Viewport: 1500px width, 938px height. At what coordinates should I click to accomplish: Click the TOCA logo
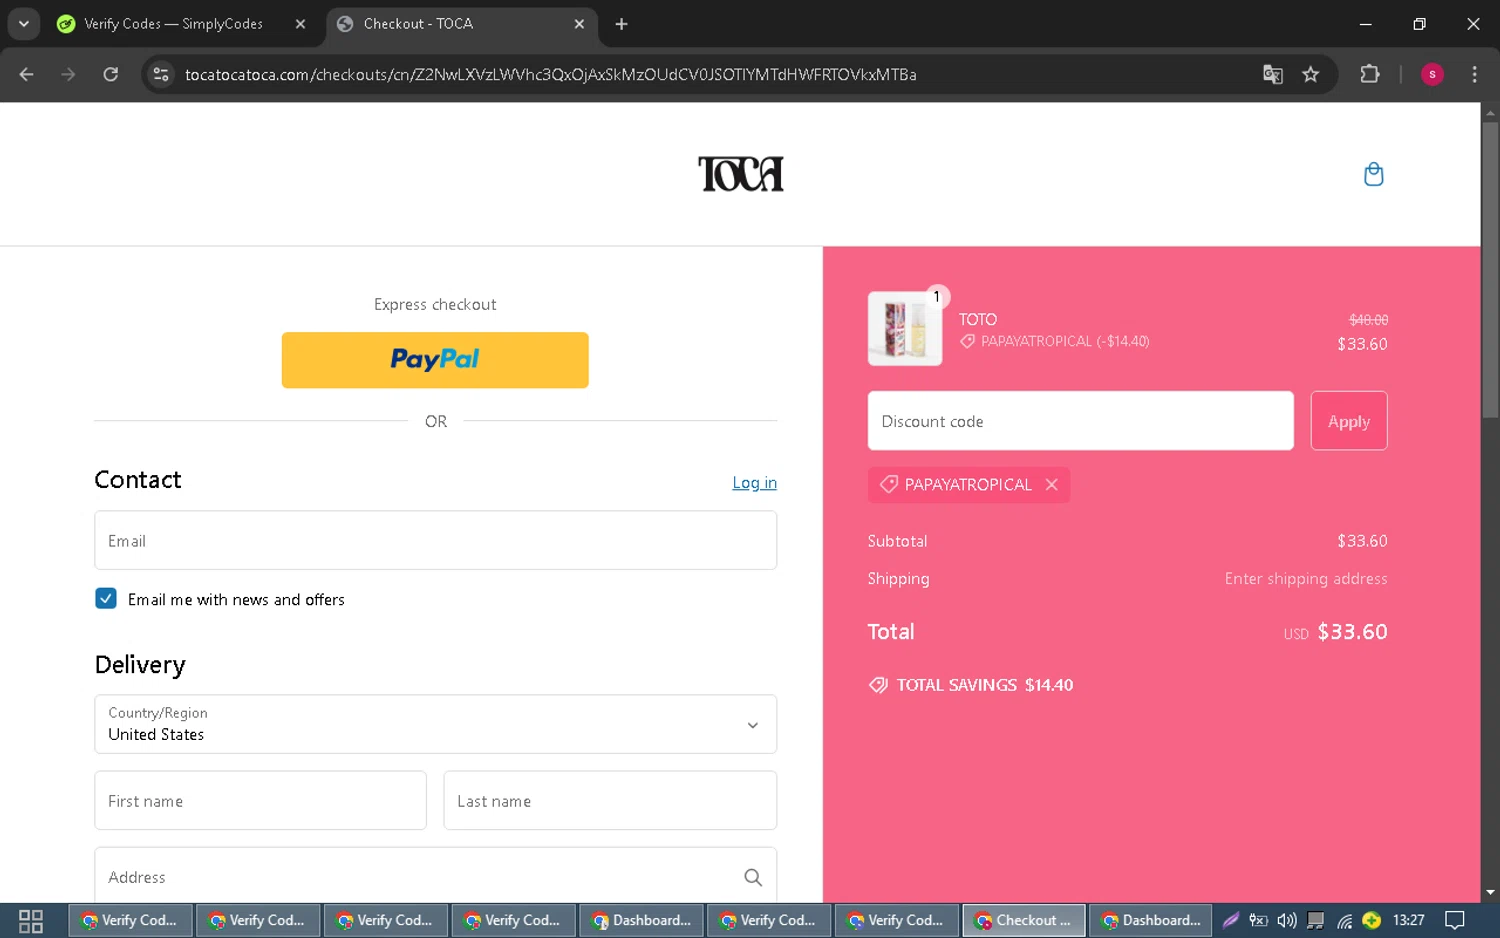click(x=741, y=174)
